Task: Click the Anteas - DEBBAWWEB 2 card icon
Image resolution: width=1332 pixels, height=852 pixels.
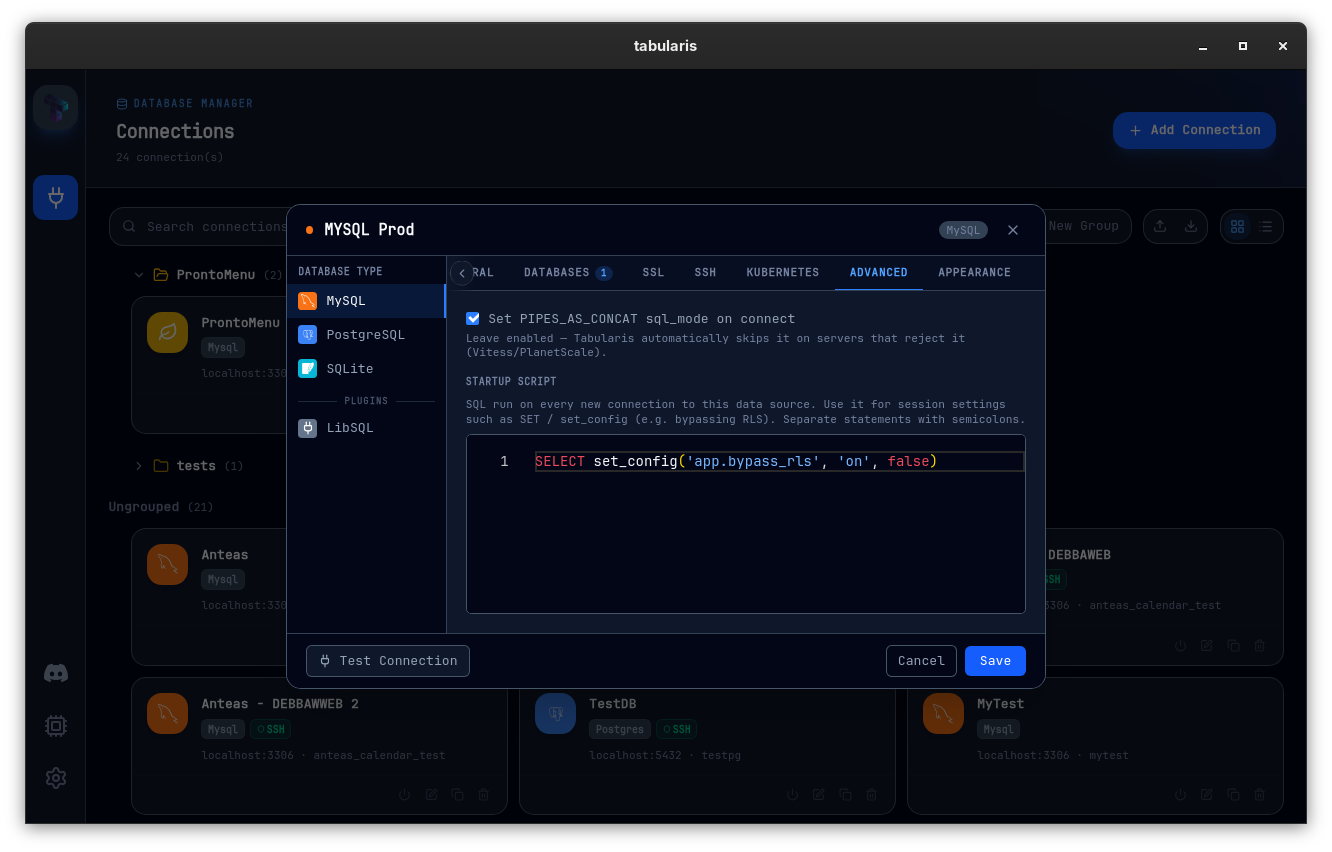Action: pyautogui.click(x=167, y=713)
